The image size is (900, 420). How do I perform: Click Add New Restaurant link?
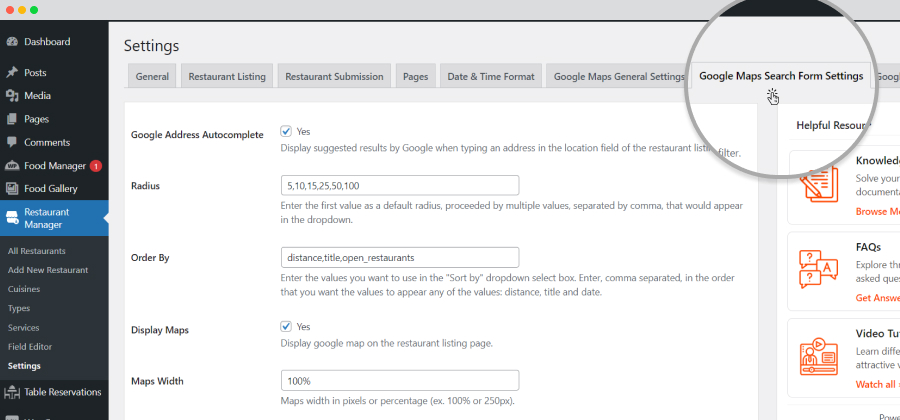point(48,270)
